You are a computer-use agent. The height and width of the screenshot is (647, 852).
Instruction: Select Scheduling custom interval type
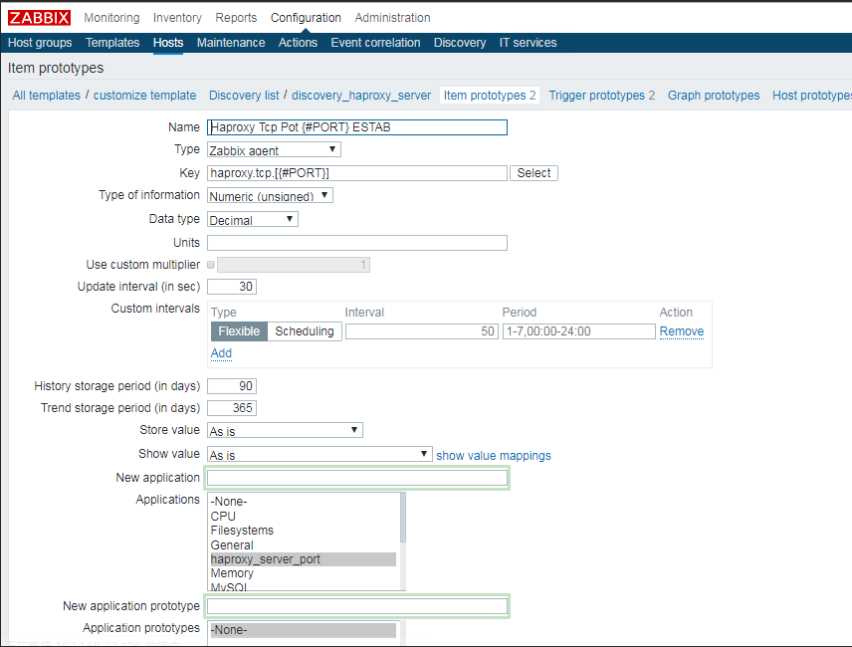coord(304,331)
